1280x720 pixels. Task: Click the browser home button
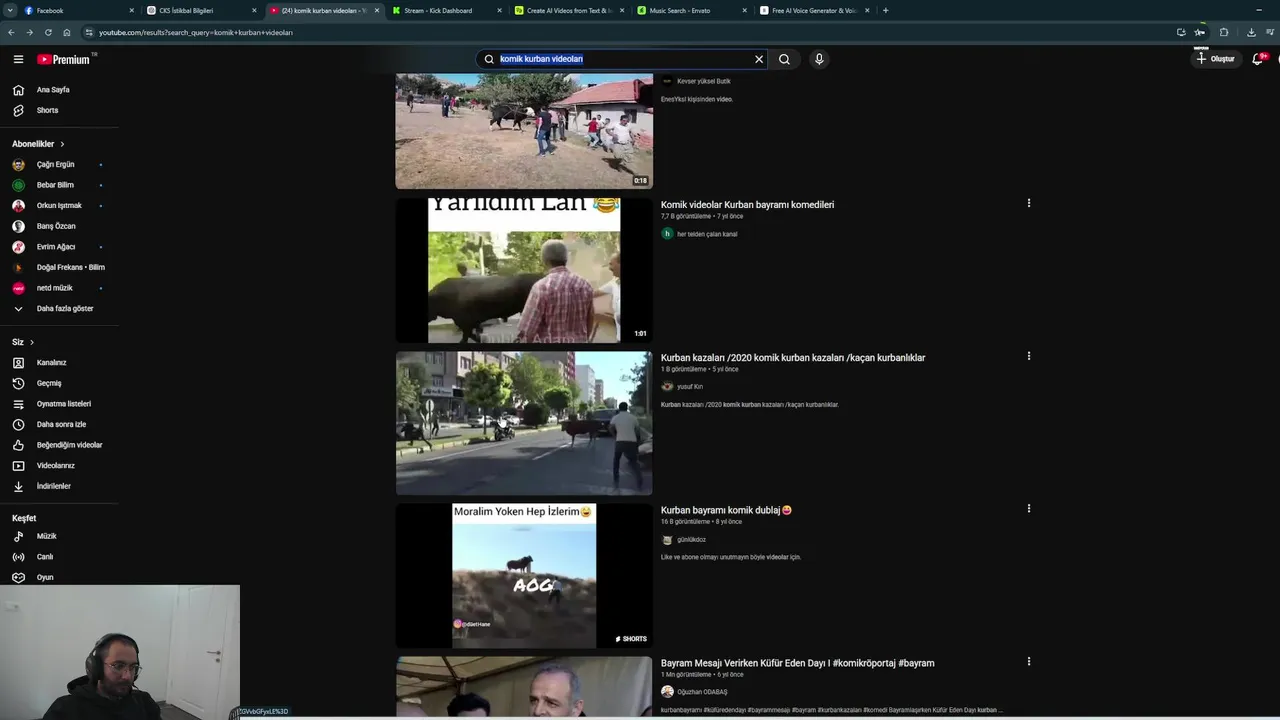[67, 32]
